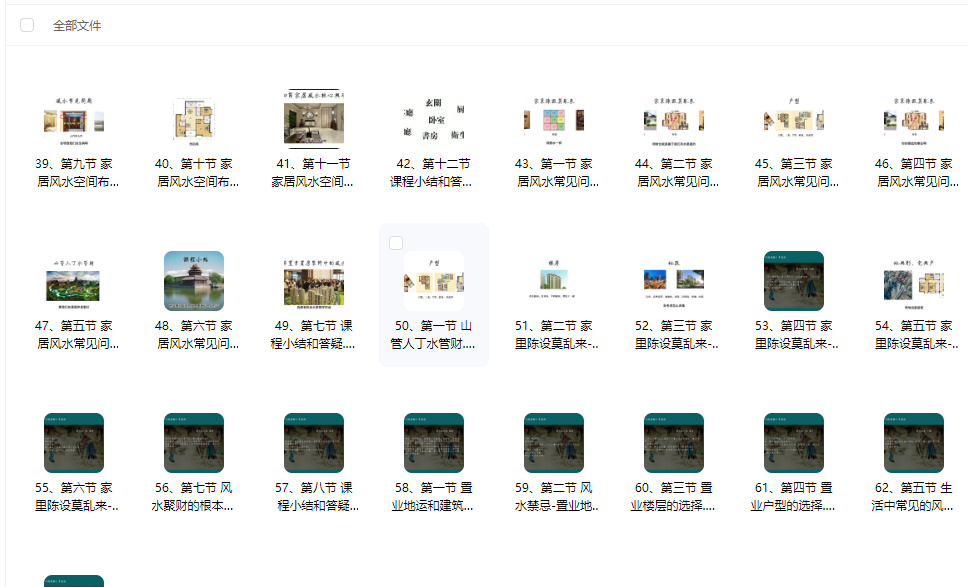The height and width of the screenshot is (587, 968).
Task: Open the building photo thumbnail of file 51
Action: [553, 281]
